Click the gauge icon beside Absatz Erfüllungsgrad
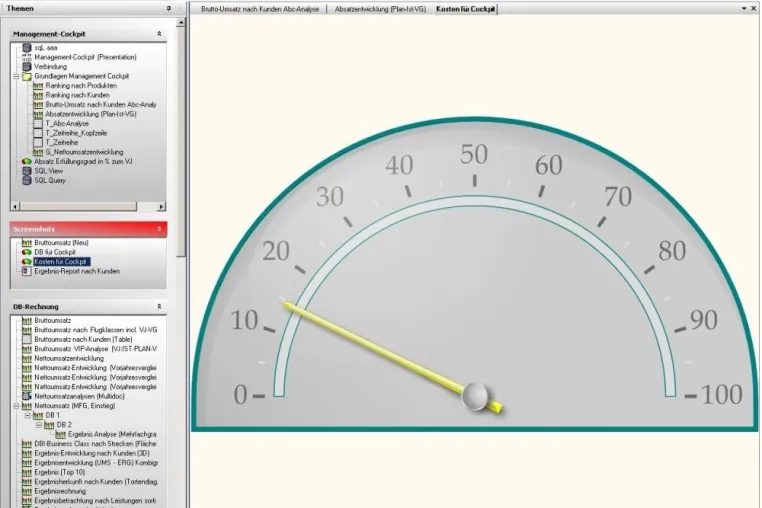The width and height of the screenshot is (762, 508). click(x=27, y=161)
